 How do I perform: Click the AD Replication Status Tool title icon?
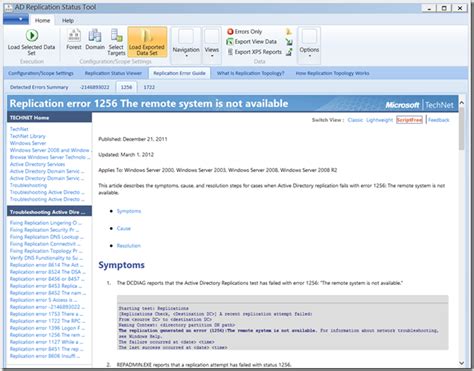8,7
